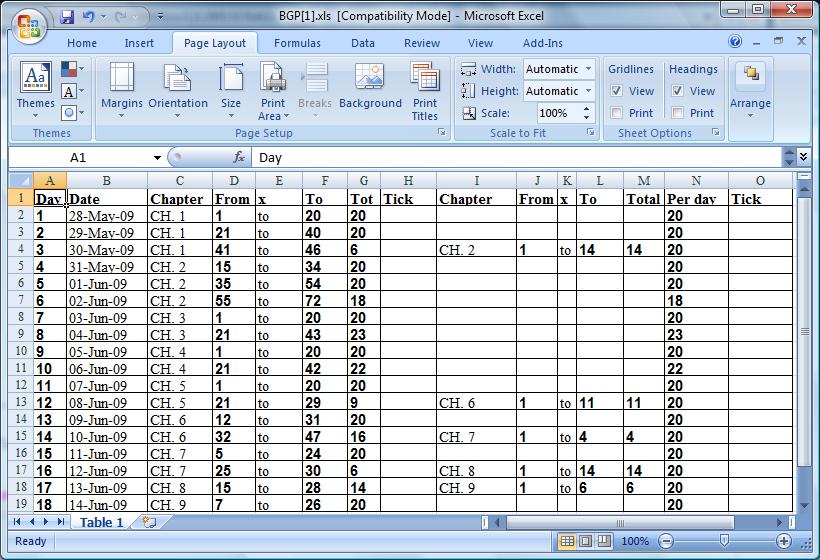Go to the first sheet tab
This screenshot has height=560, width=820.
[17, 522]
